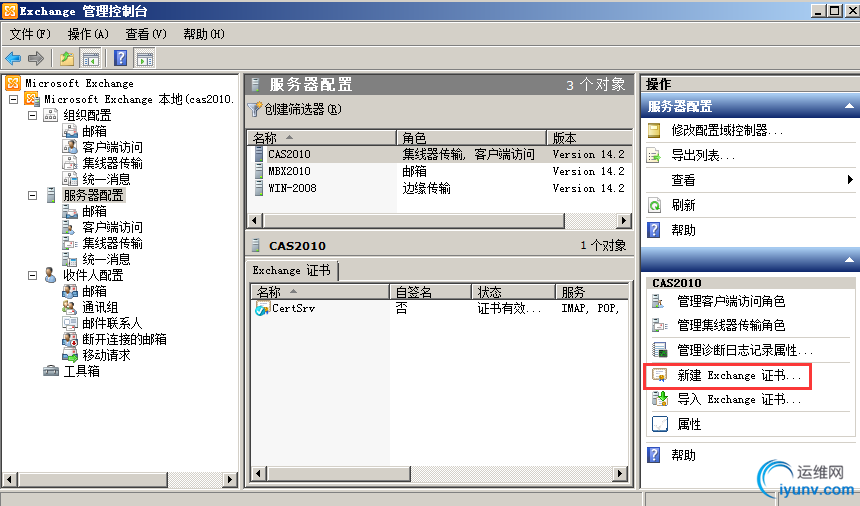Click the Back arrow toolbar icon

13,58
